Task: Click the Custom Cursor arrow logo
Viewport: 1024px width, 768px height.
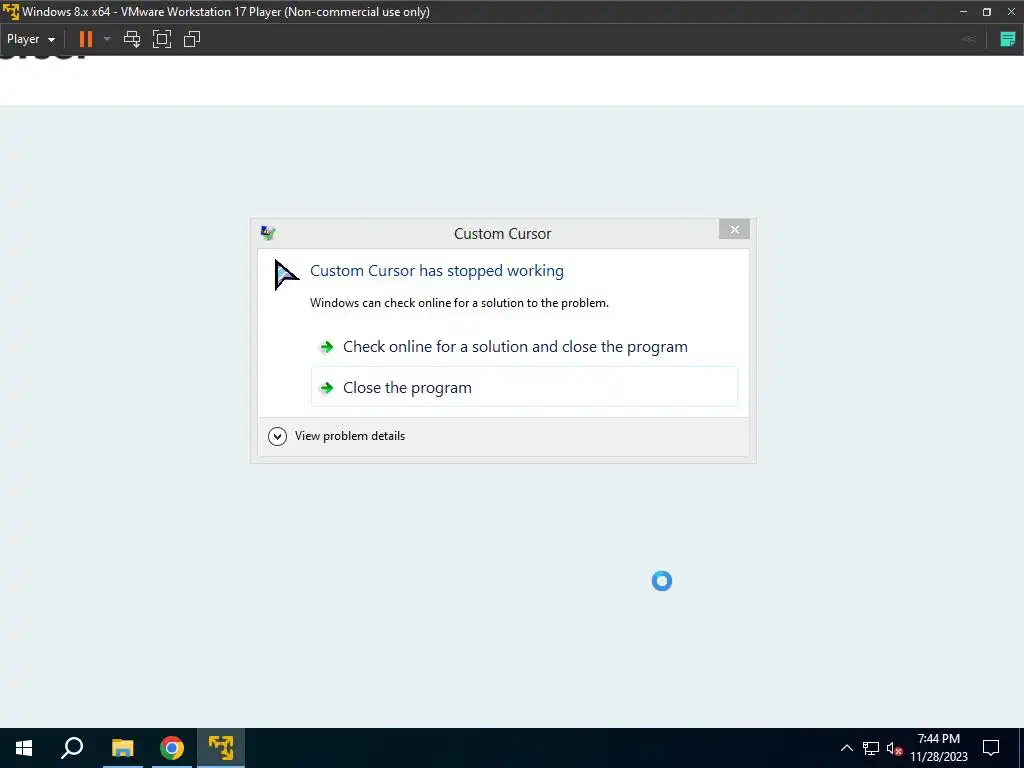Action: tap(286, 275)
